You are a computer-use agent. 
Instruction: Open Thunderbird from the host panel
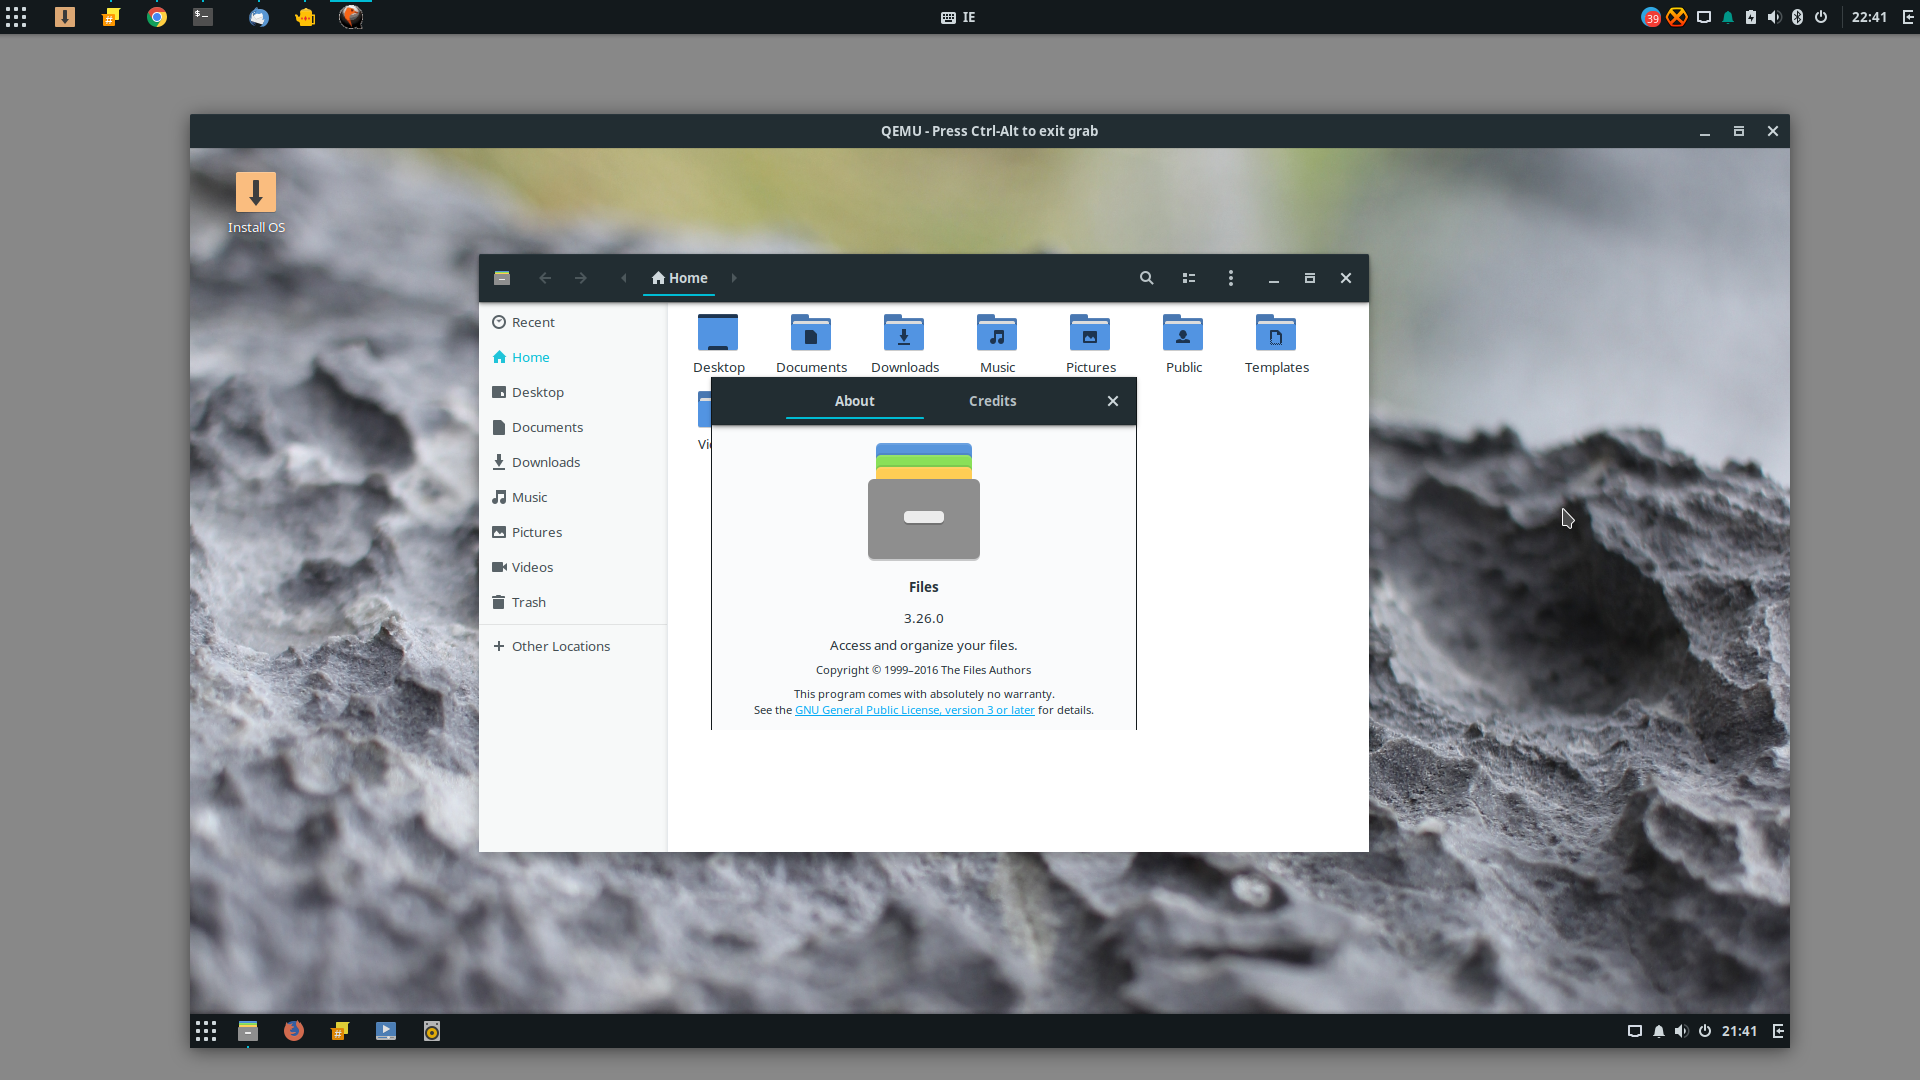point(259,17)
